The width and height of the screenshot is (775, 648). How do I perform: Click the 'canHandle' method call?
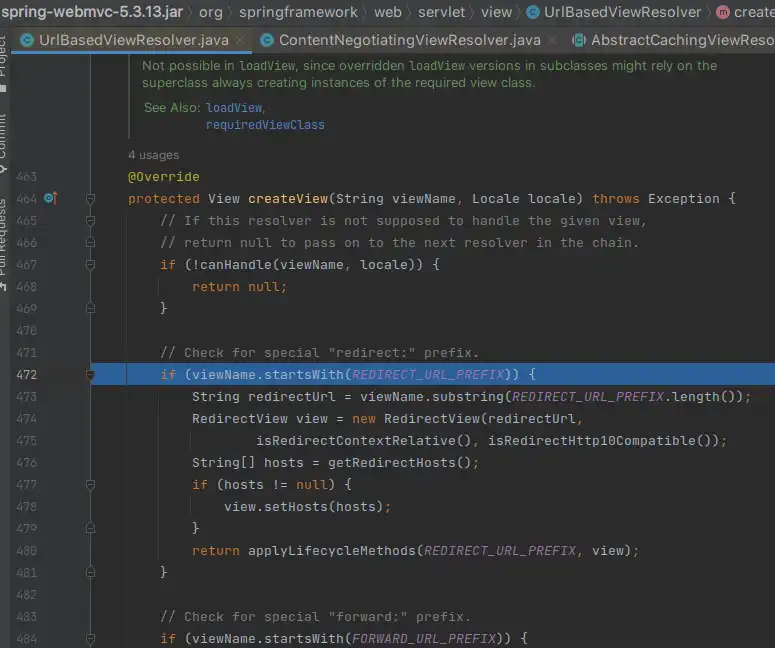(235, 265)
